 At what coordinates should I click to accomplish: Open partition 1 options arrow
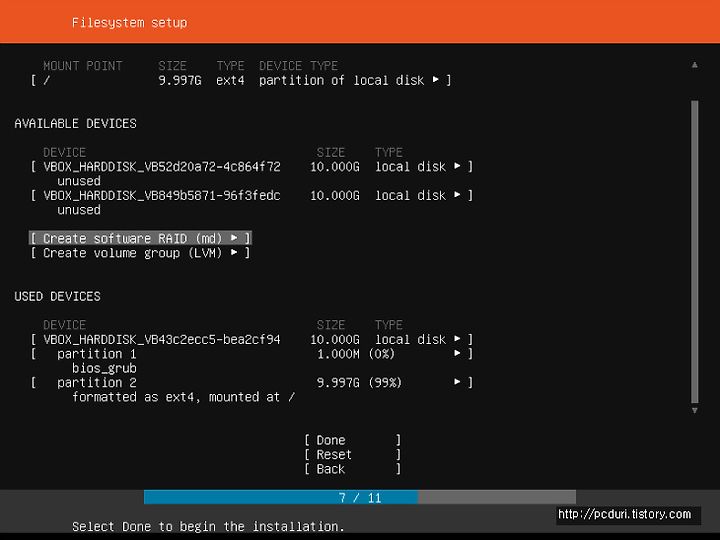tap(457, 353)
